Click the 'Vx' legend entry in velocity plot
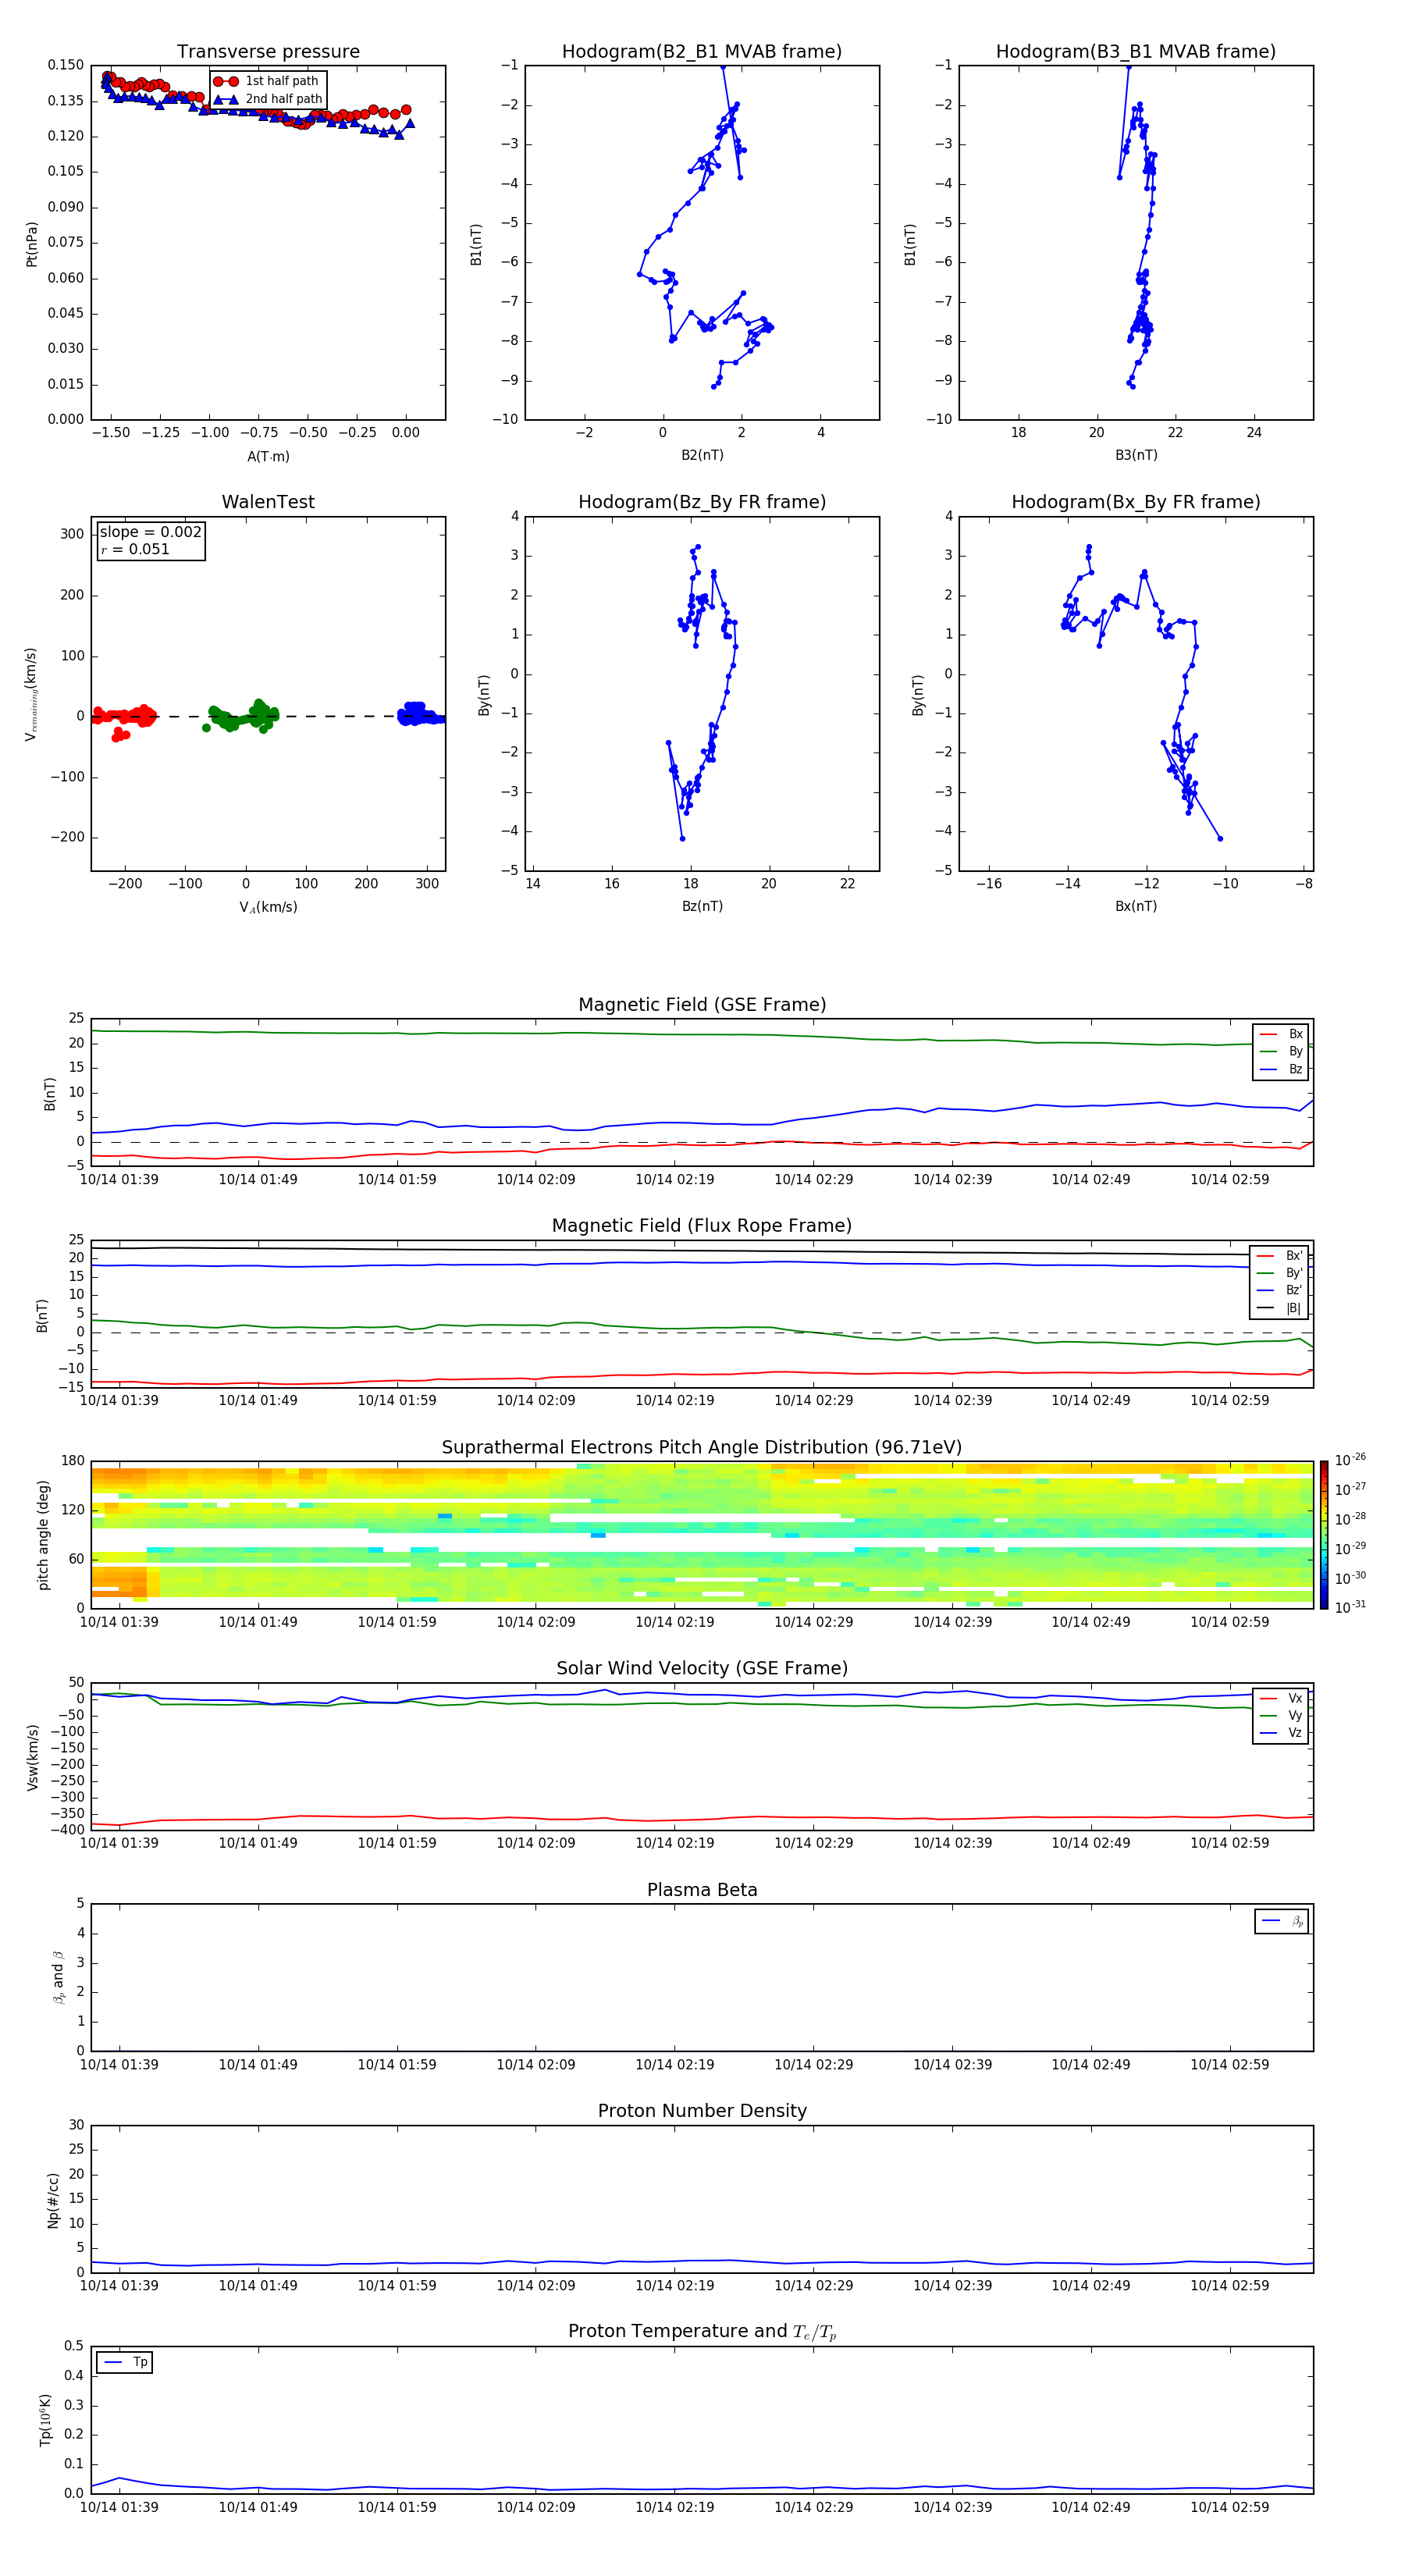 [1281, 1698]
